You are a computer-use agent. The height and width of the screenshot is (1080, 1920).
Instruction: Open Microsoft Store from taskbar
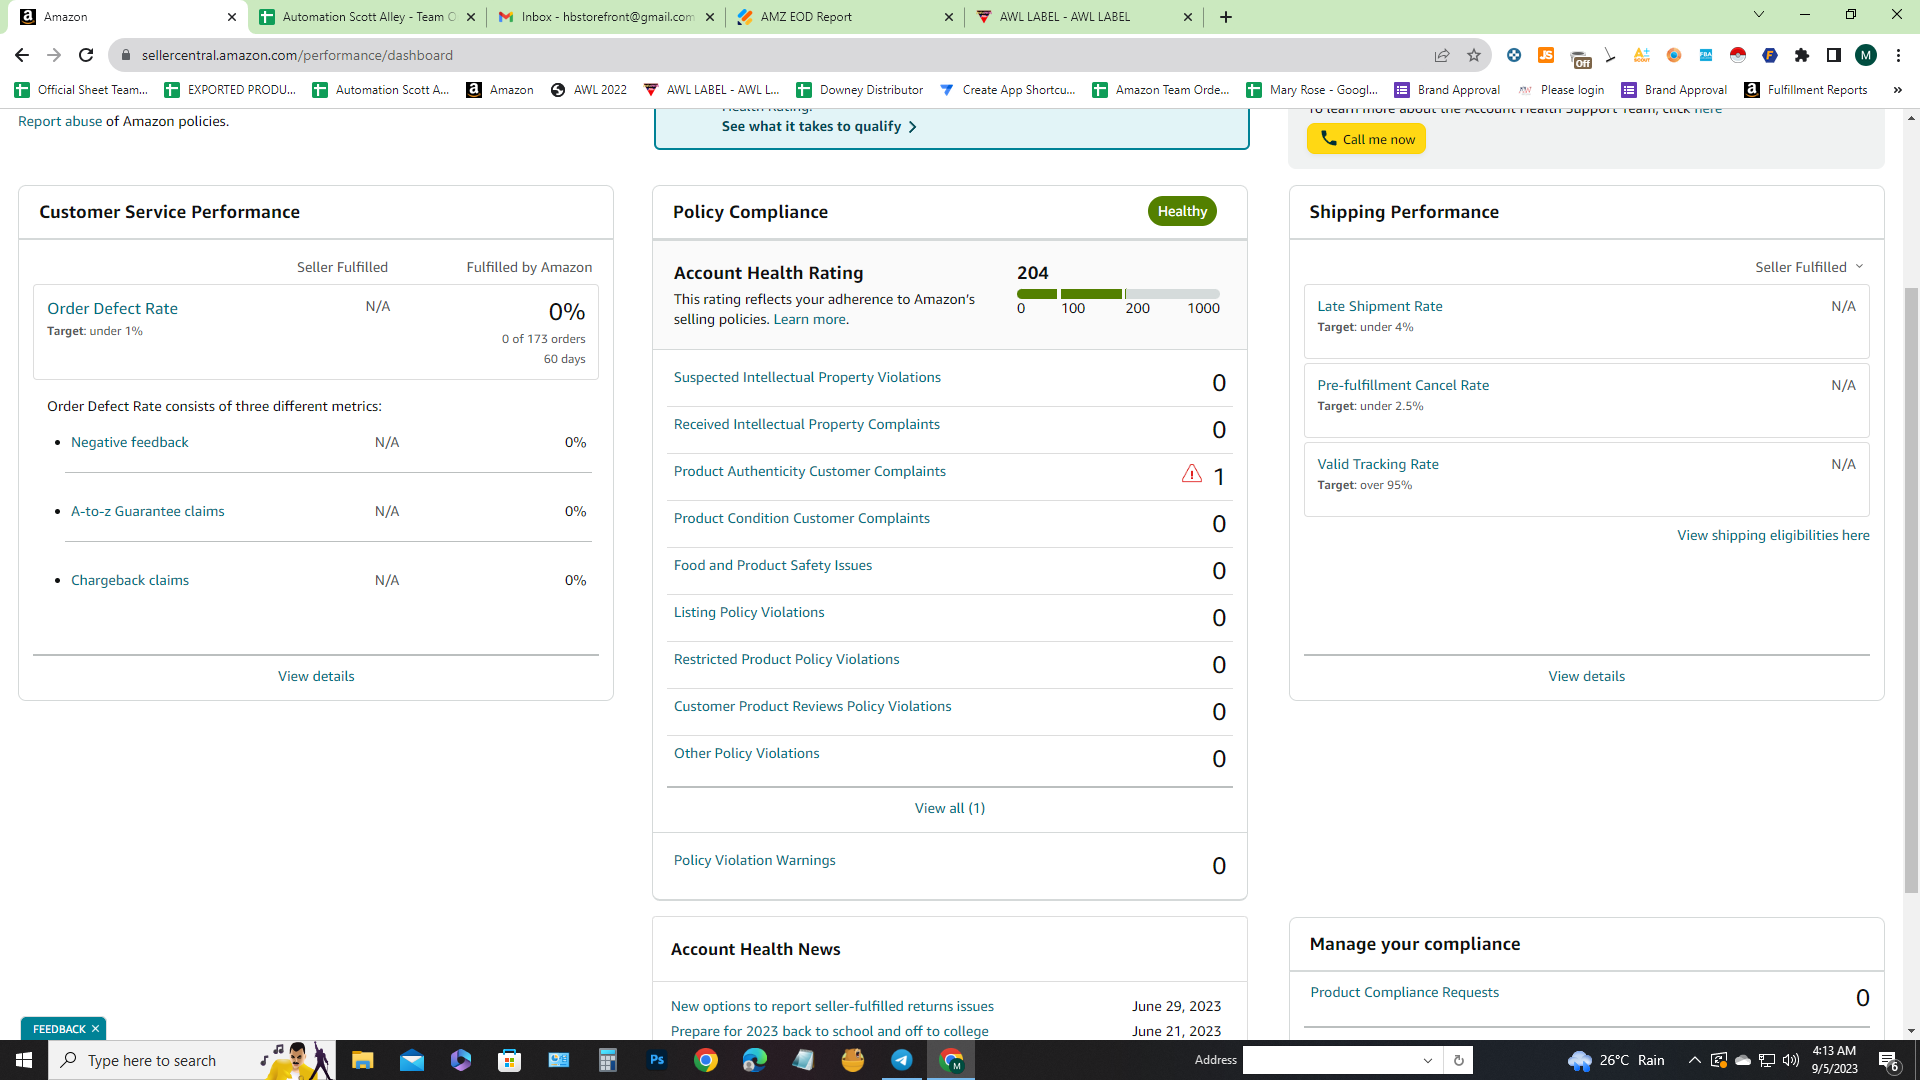tap(510, 1060)
